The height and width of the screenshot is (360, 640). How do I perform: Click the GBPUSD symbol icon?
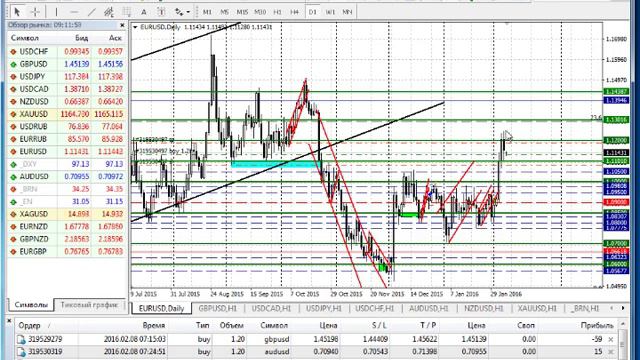[x=13, y=64]
